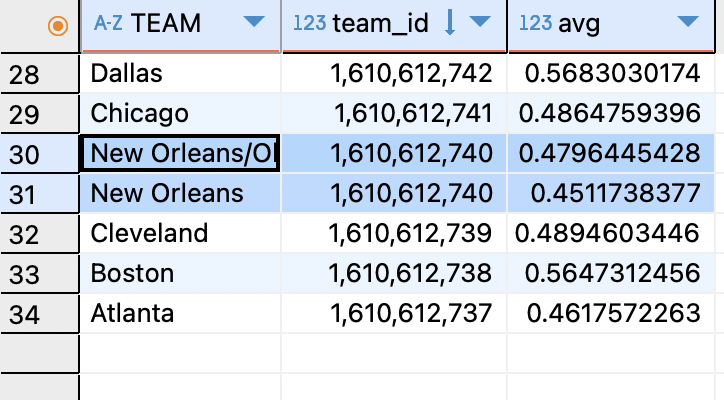724x400 pixels.
Task: Click team_id value 1,610,612,737
Action: pyautogui.click(x=394, y=313)
